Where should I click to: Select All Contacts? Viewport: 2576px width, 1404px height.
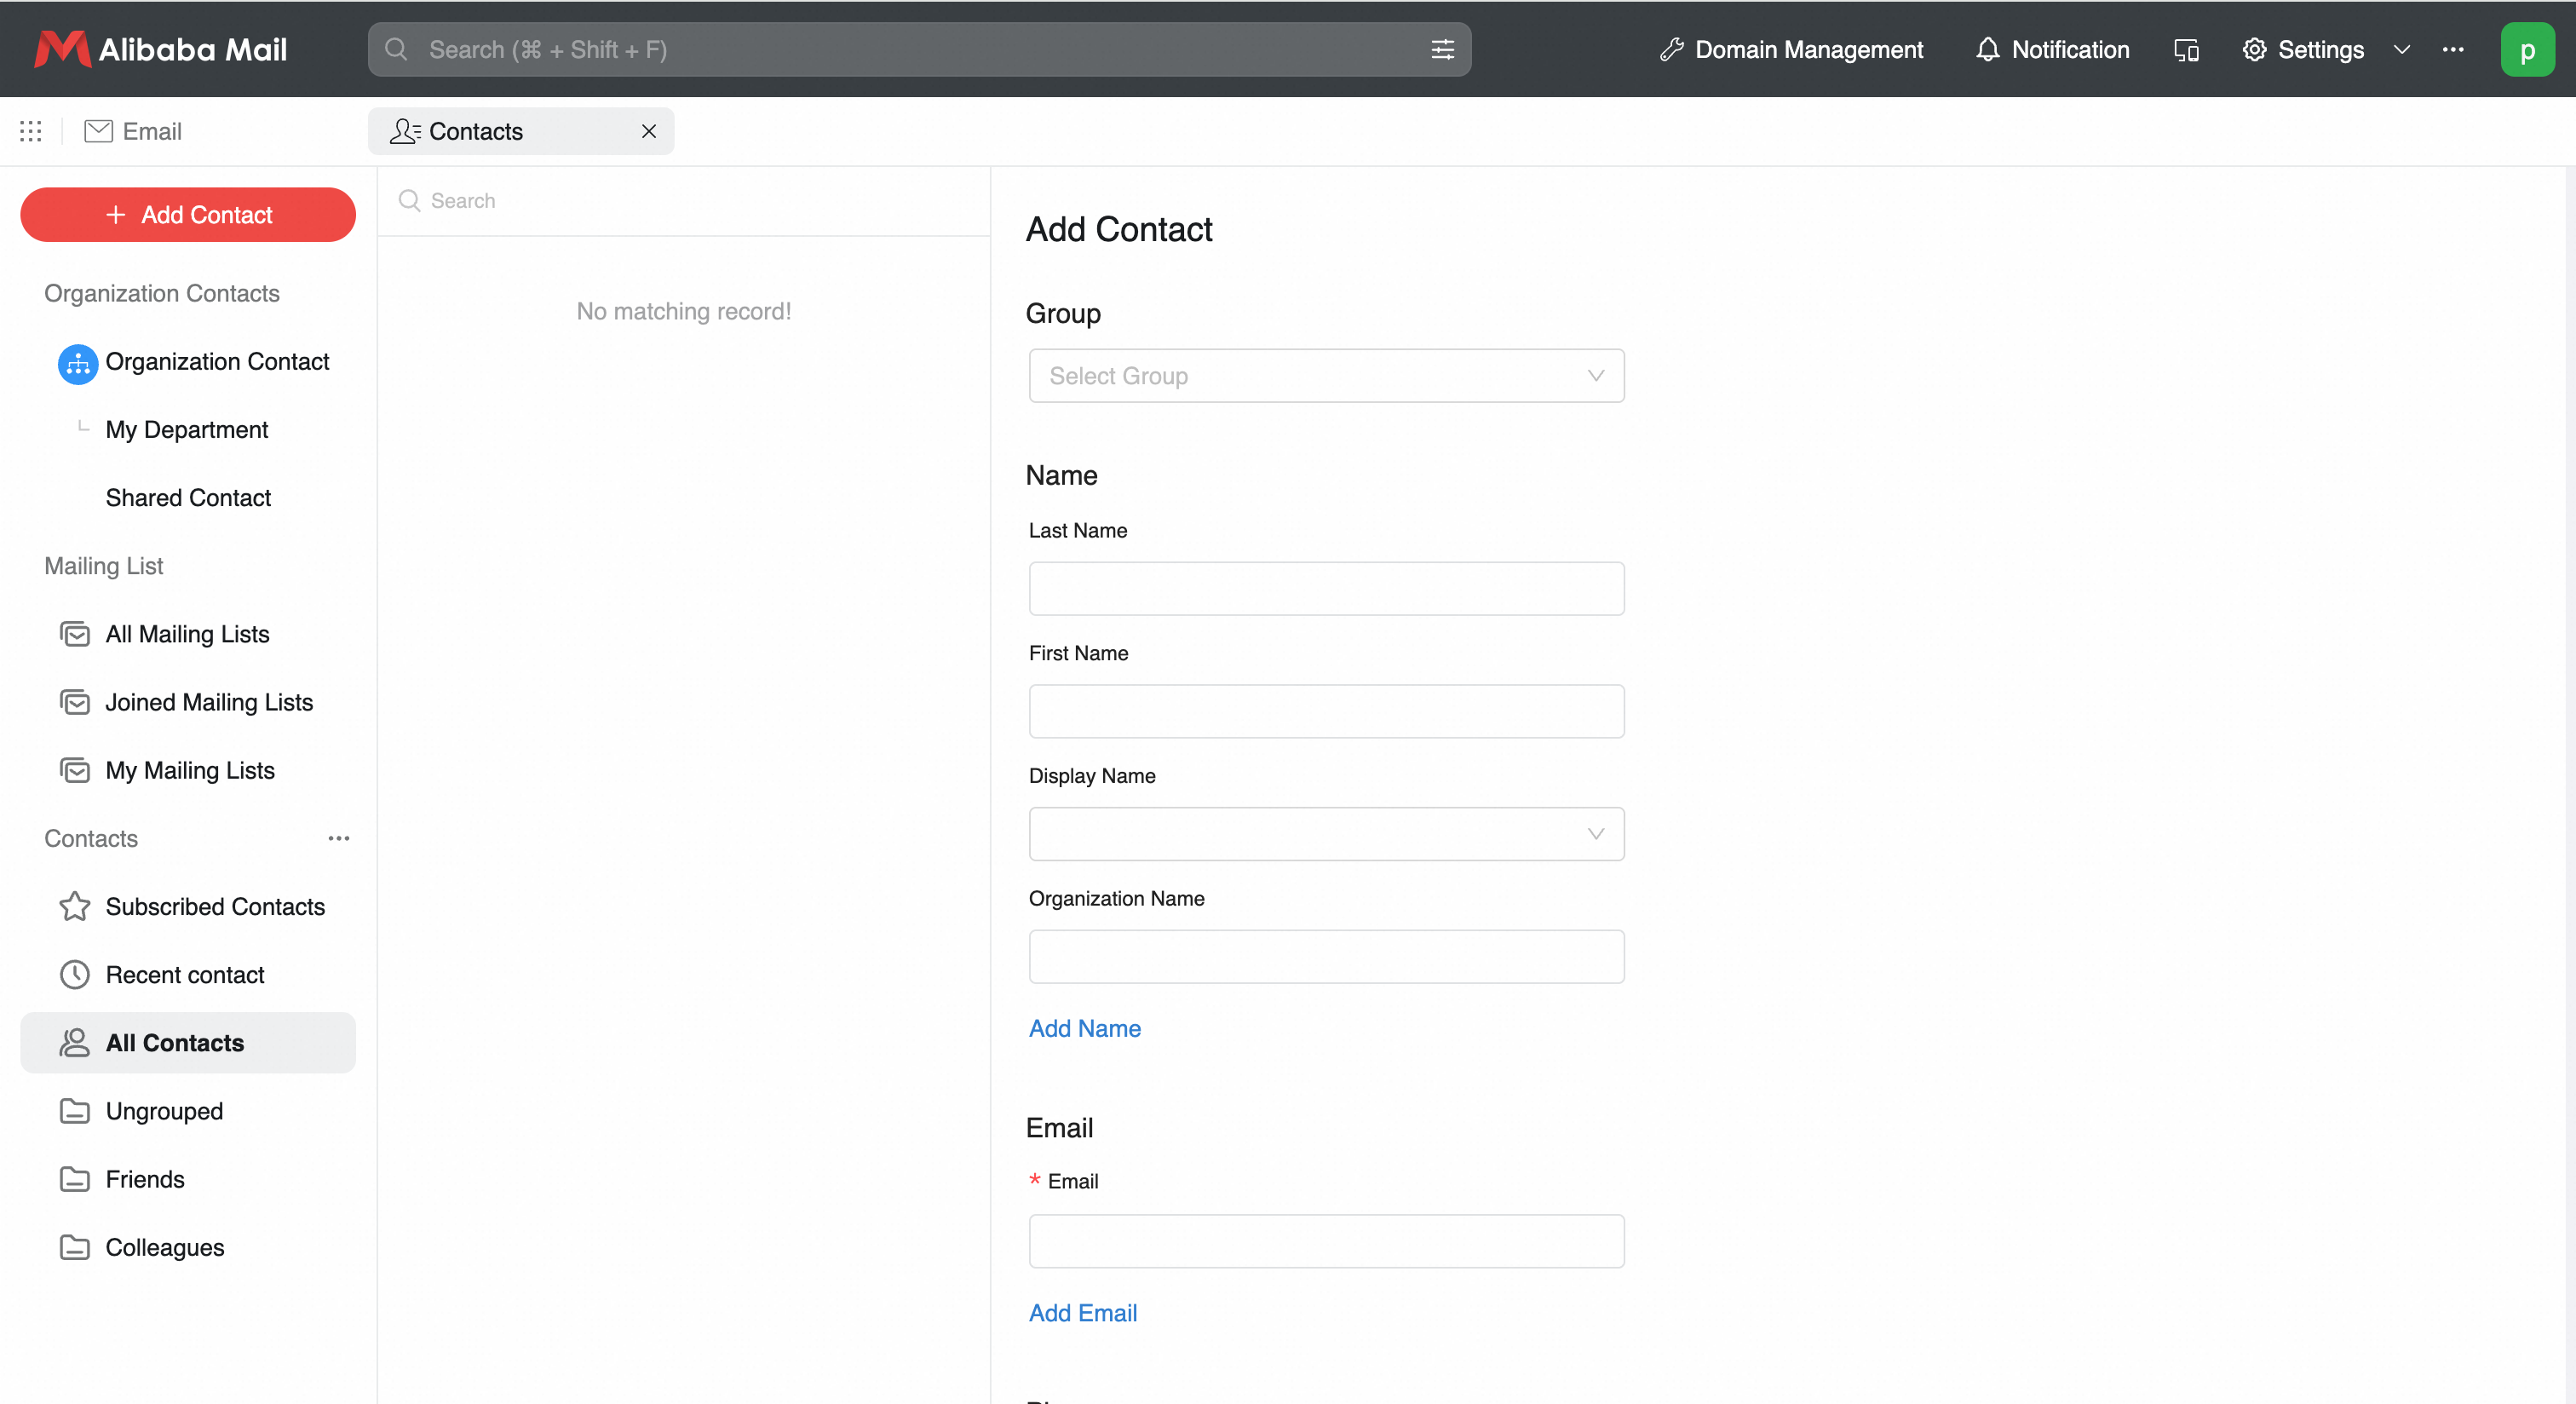point(188,1042)
